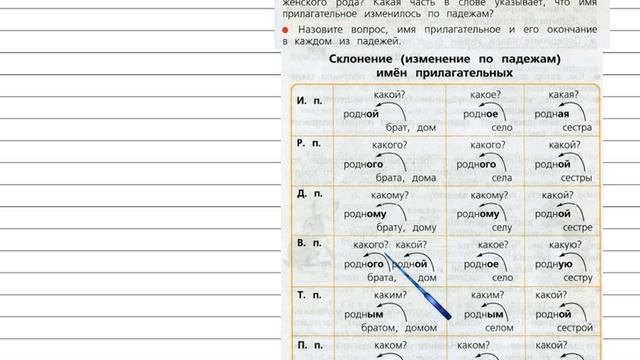Click the word 'села'
Screen dimensions: 640x360
point(502,178)
